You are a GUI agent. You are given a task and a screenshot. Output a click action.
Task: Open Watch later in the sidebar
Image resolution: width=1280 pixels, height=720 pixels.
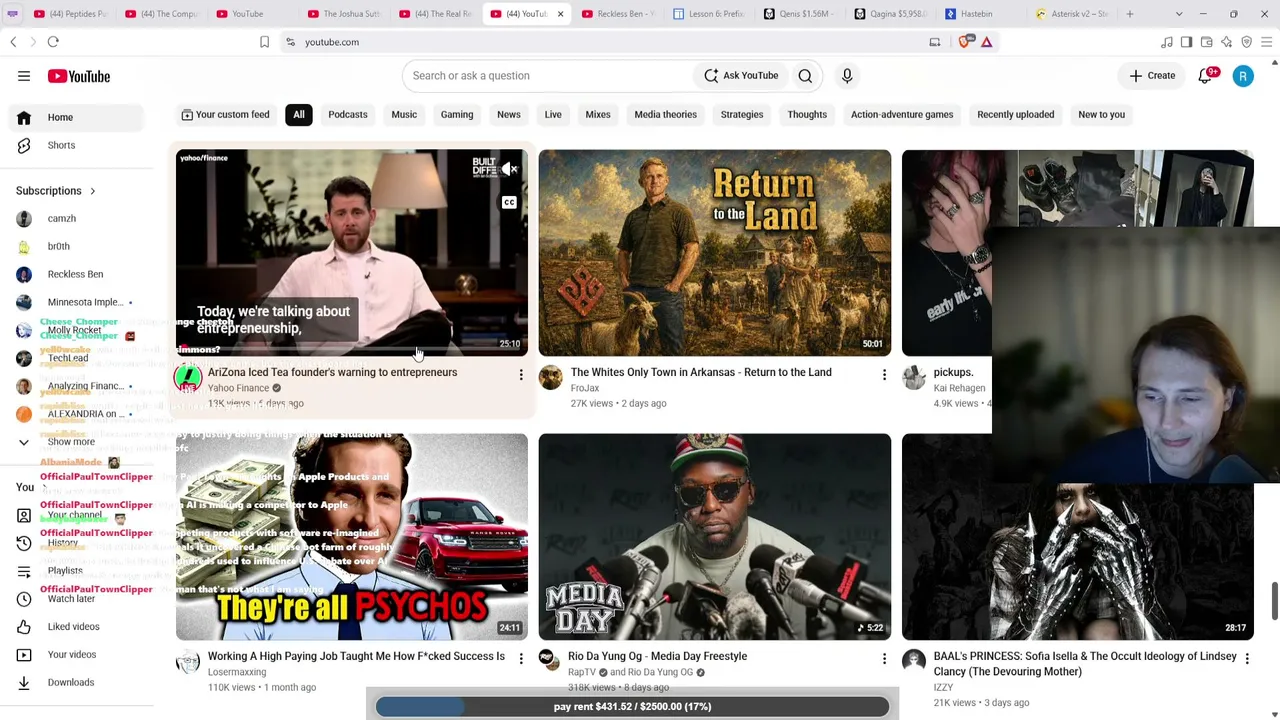[x=71, y=599]
